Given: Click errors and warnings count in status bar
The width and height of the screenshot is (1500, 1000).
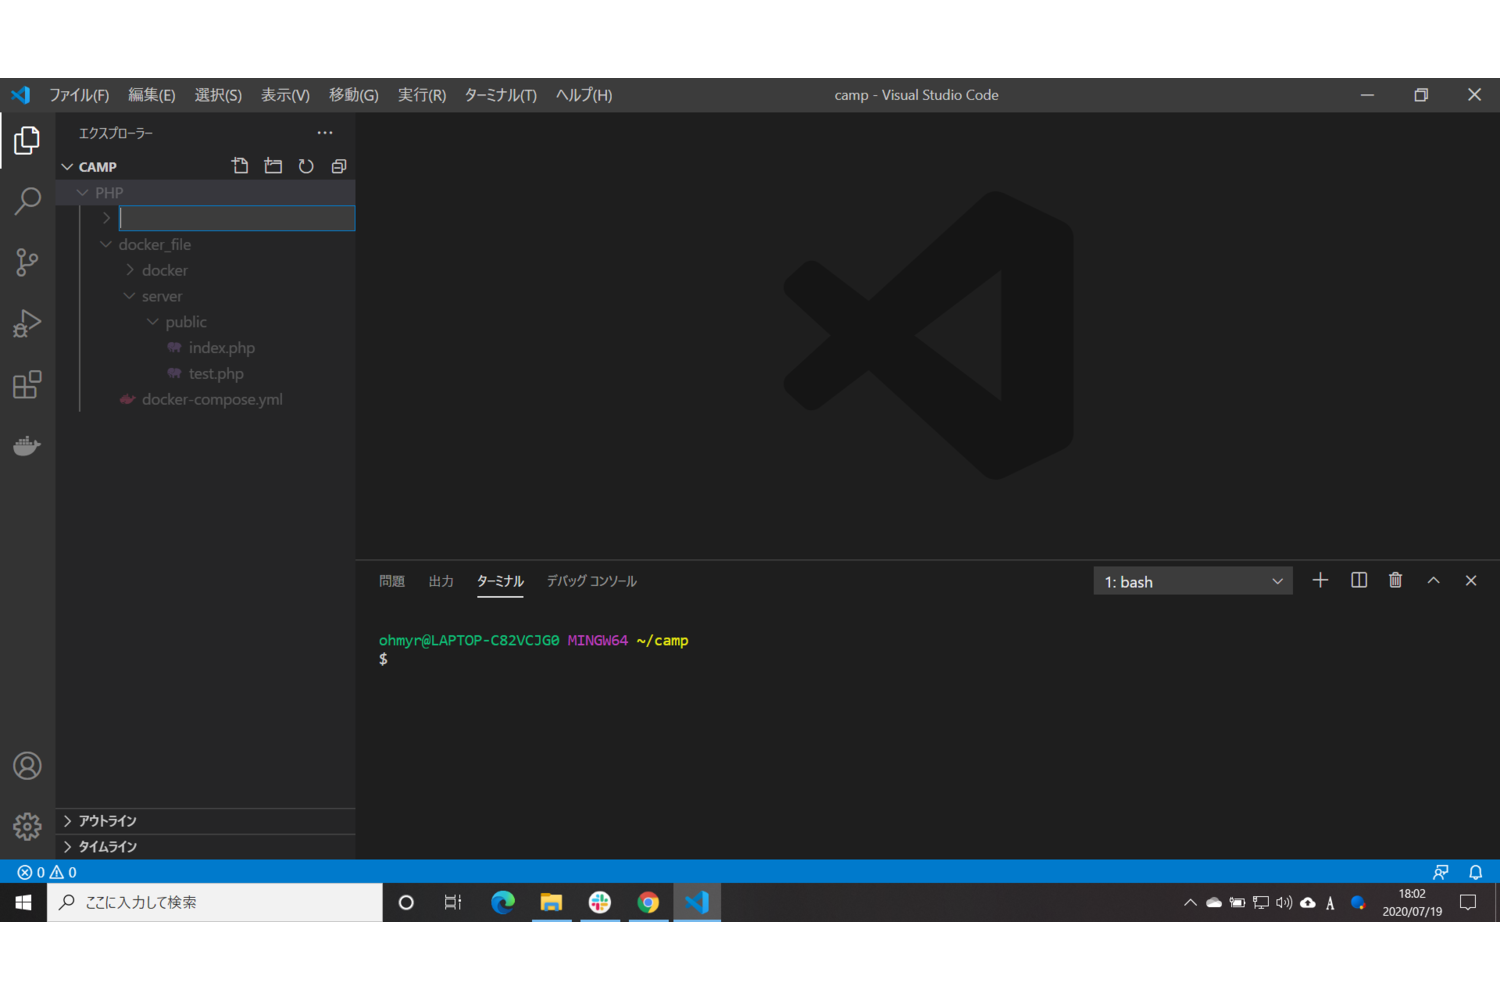Looking at the screenshot, I should tap(47, 872).
